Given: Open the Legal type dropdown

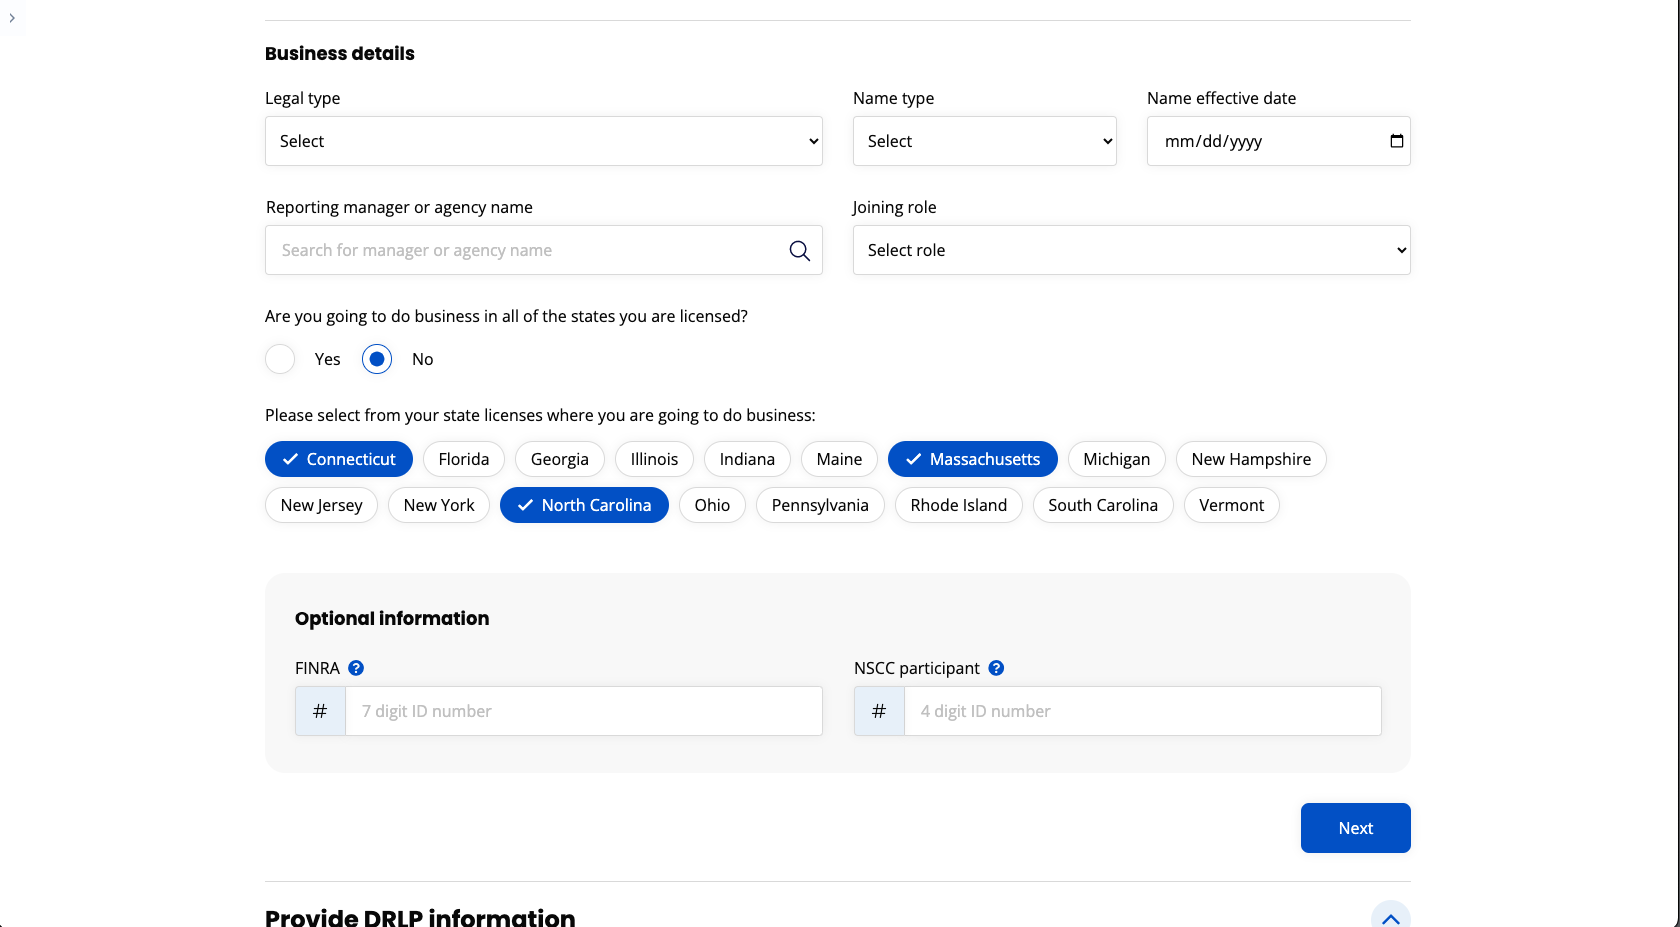Looking at the screenshot, I should pos(543,141).
